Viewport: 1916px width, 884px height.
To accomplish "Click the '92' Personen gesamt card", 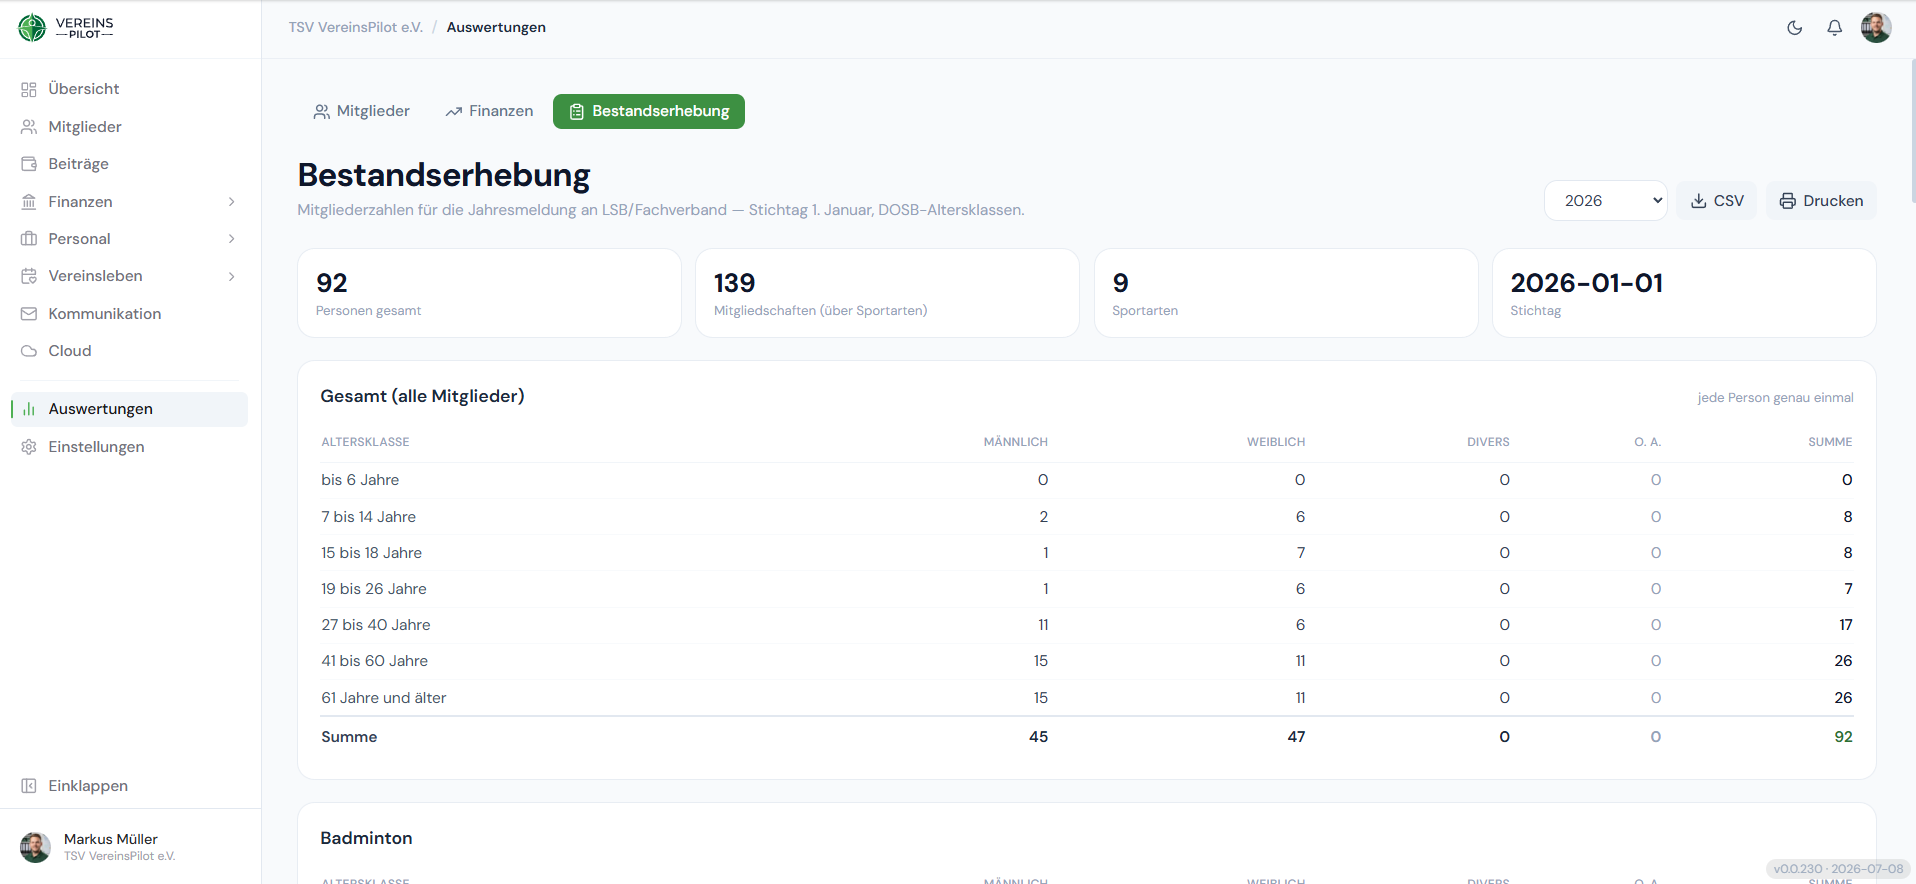I will (489, 293).
